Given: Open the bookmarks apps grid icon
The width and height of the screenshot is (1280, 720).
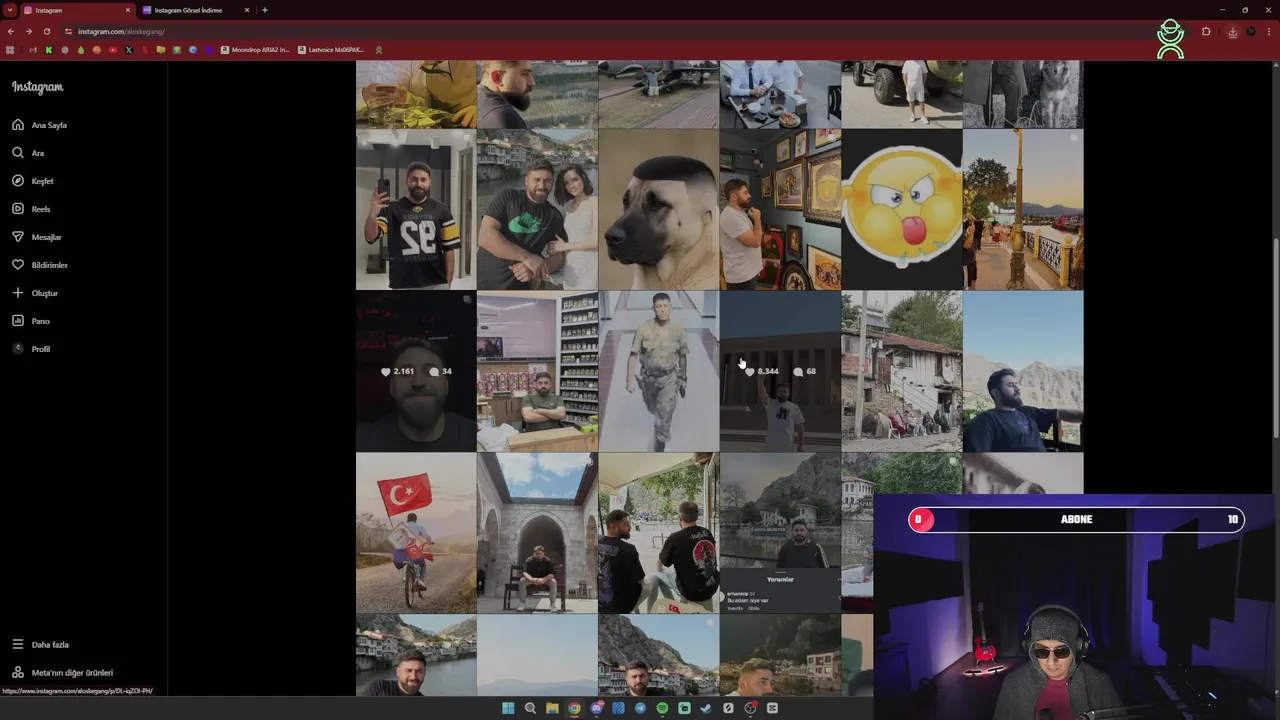Looking at the screenshot, I should click(x=10, y=50).
